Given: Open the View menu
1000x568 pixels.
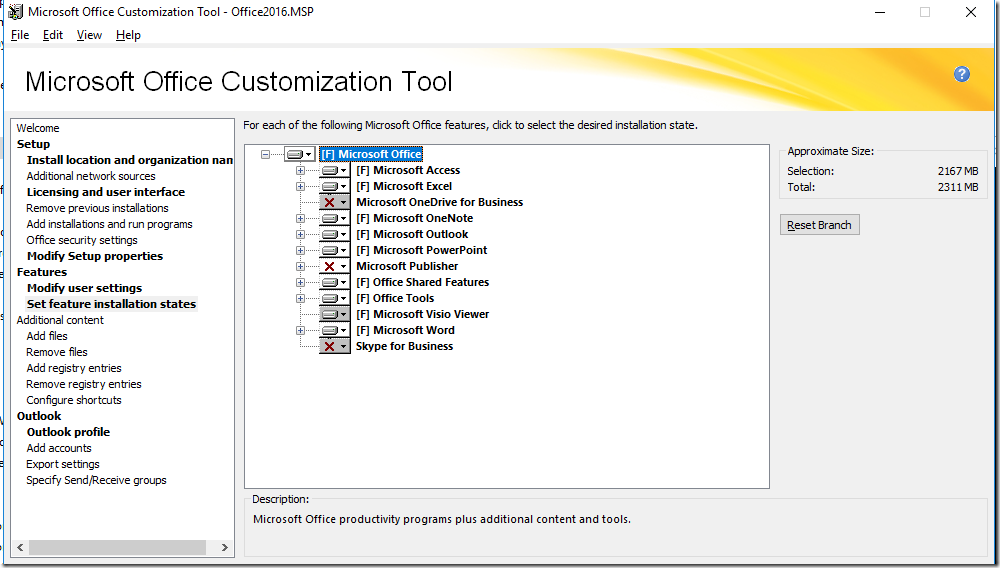Looking at the screenshot, I should tap(89, 35).
